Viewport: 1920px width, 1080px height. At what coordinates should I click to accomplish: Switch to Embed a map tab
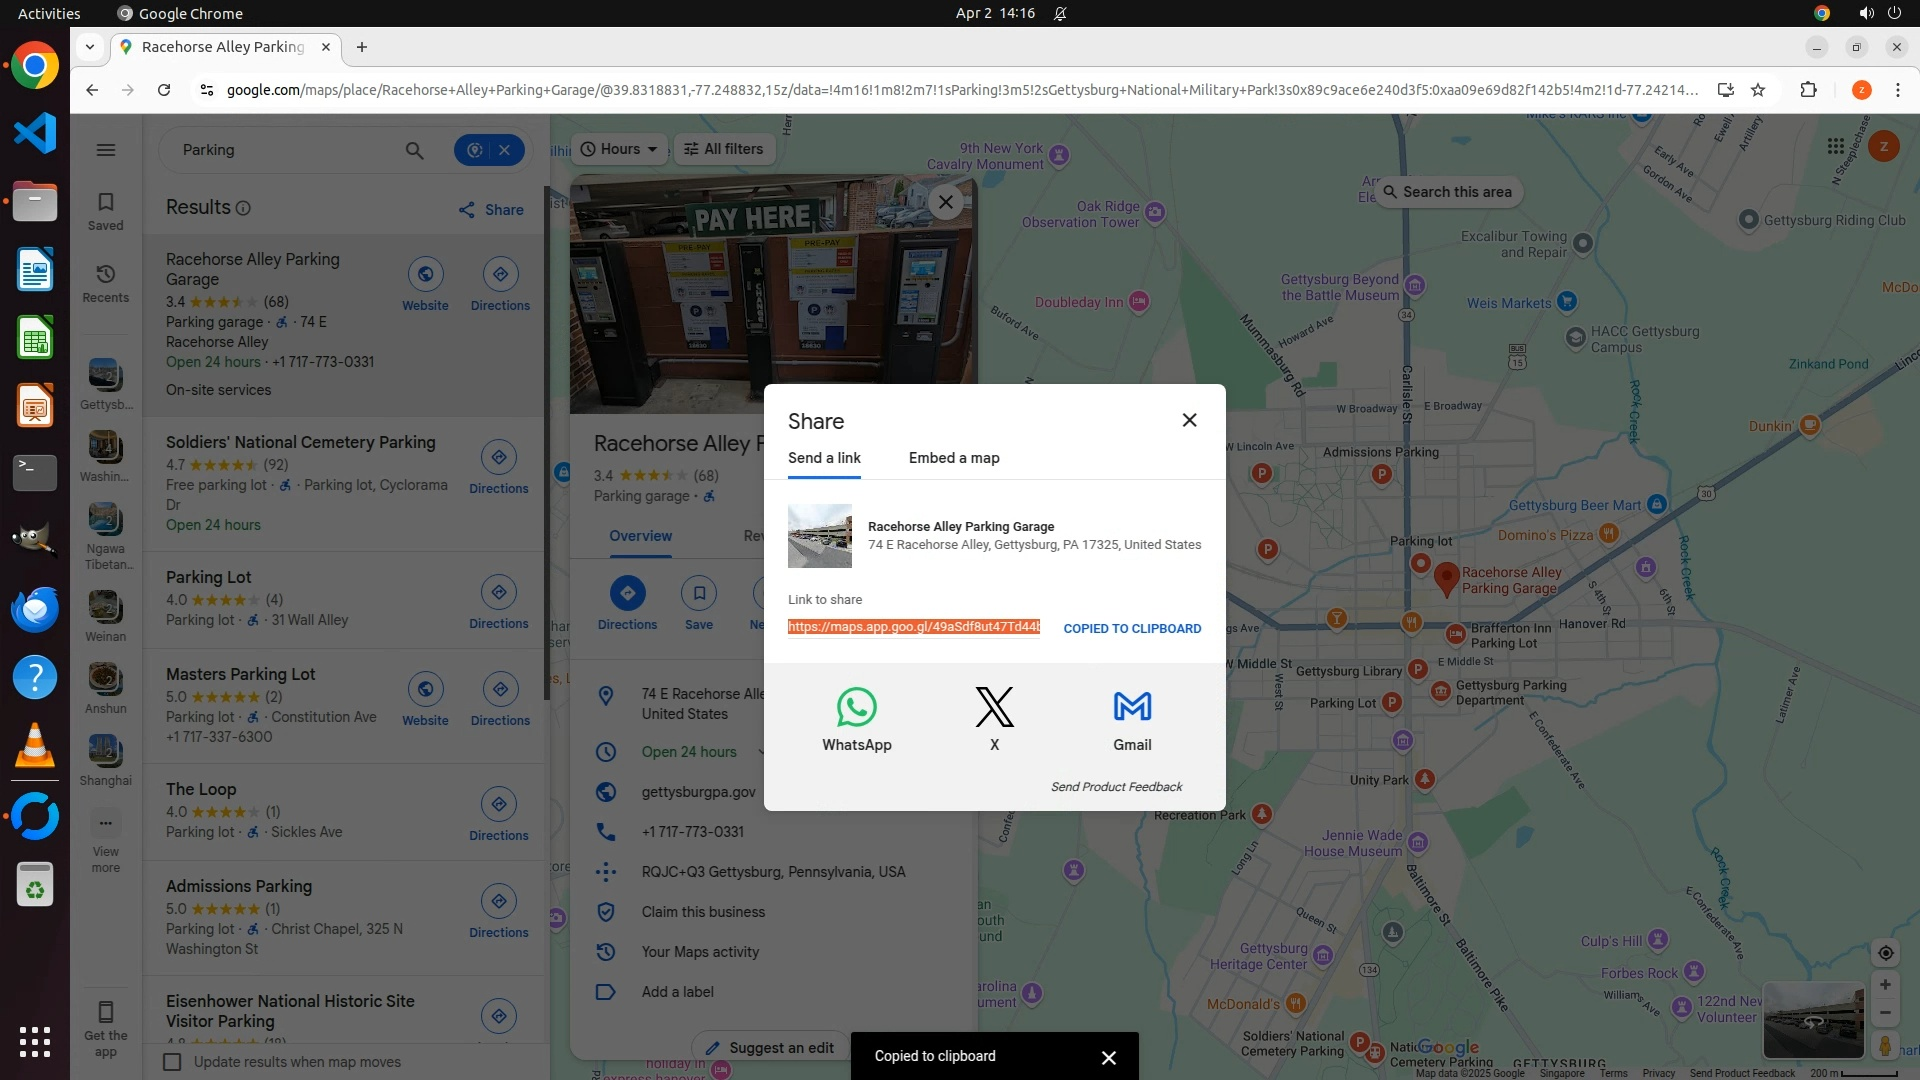click(953, 458)
